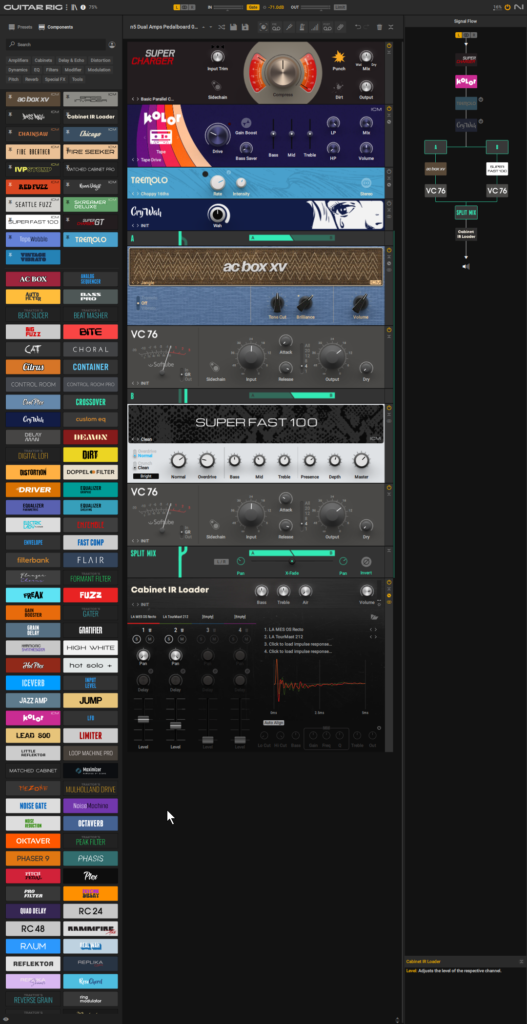Switch to the Components tab
Screen dimensions: 527x1024
click(x=56, y=27)
